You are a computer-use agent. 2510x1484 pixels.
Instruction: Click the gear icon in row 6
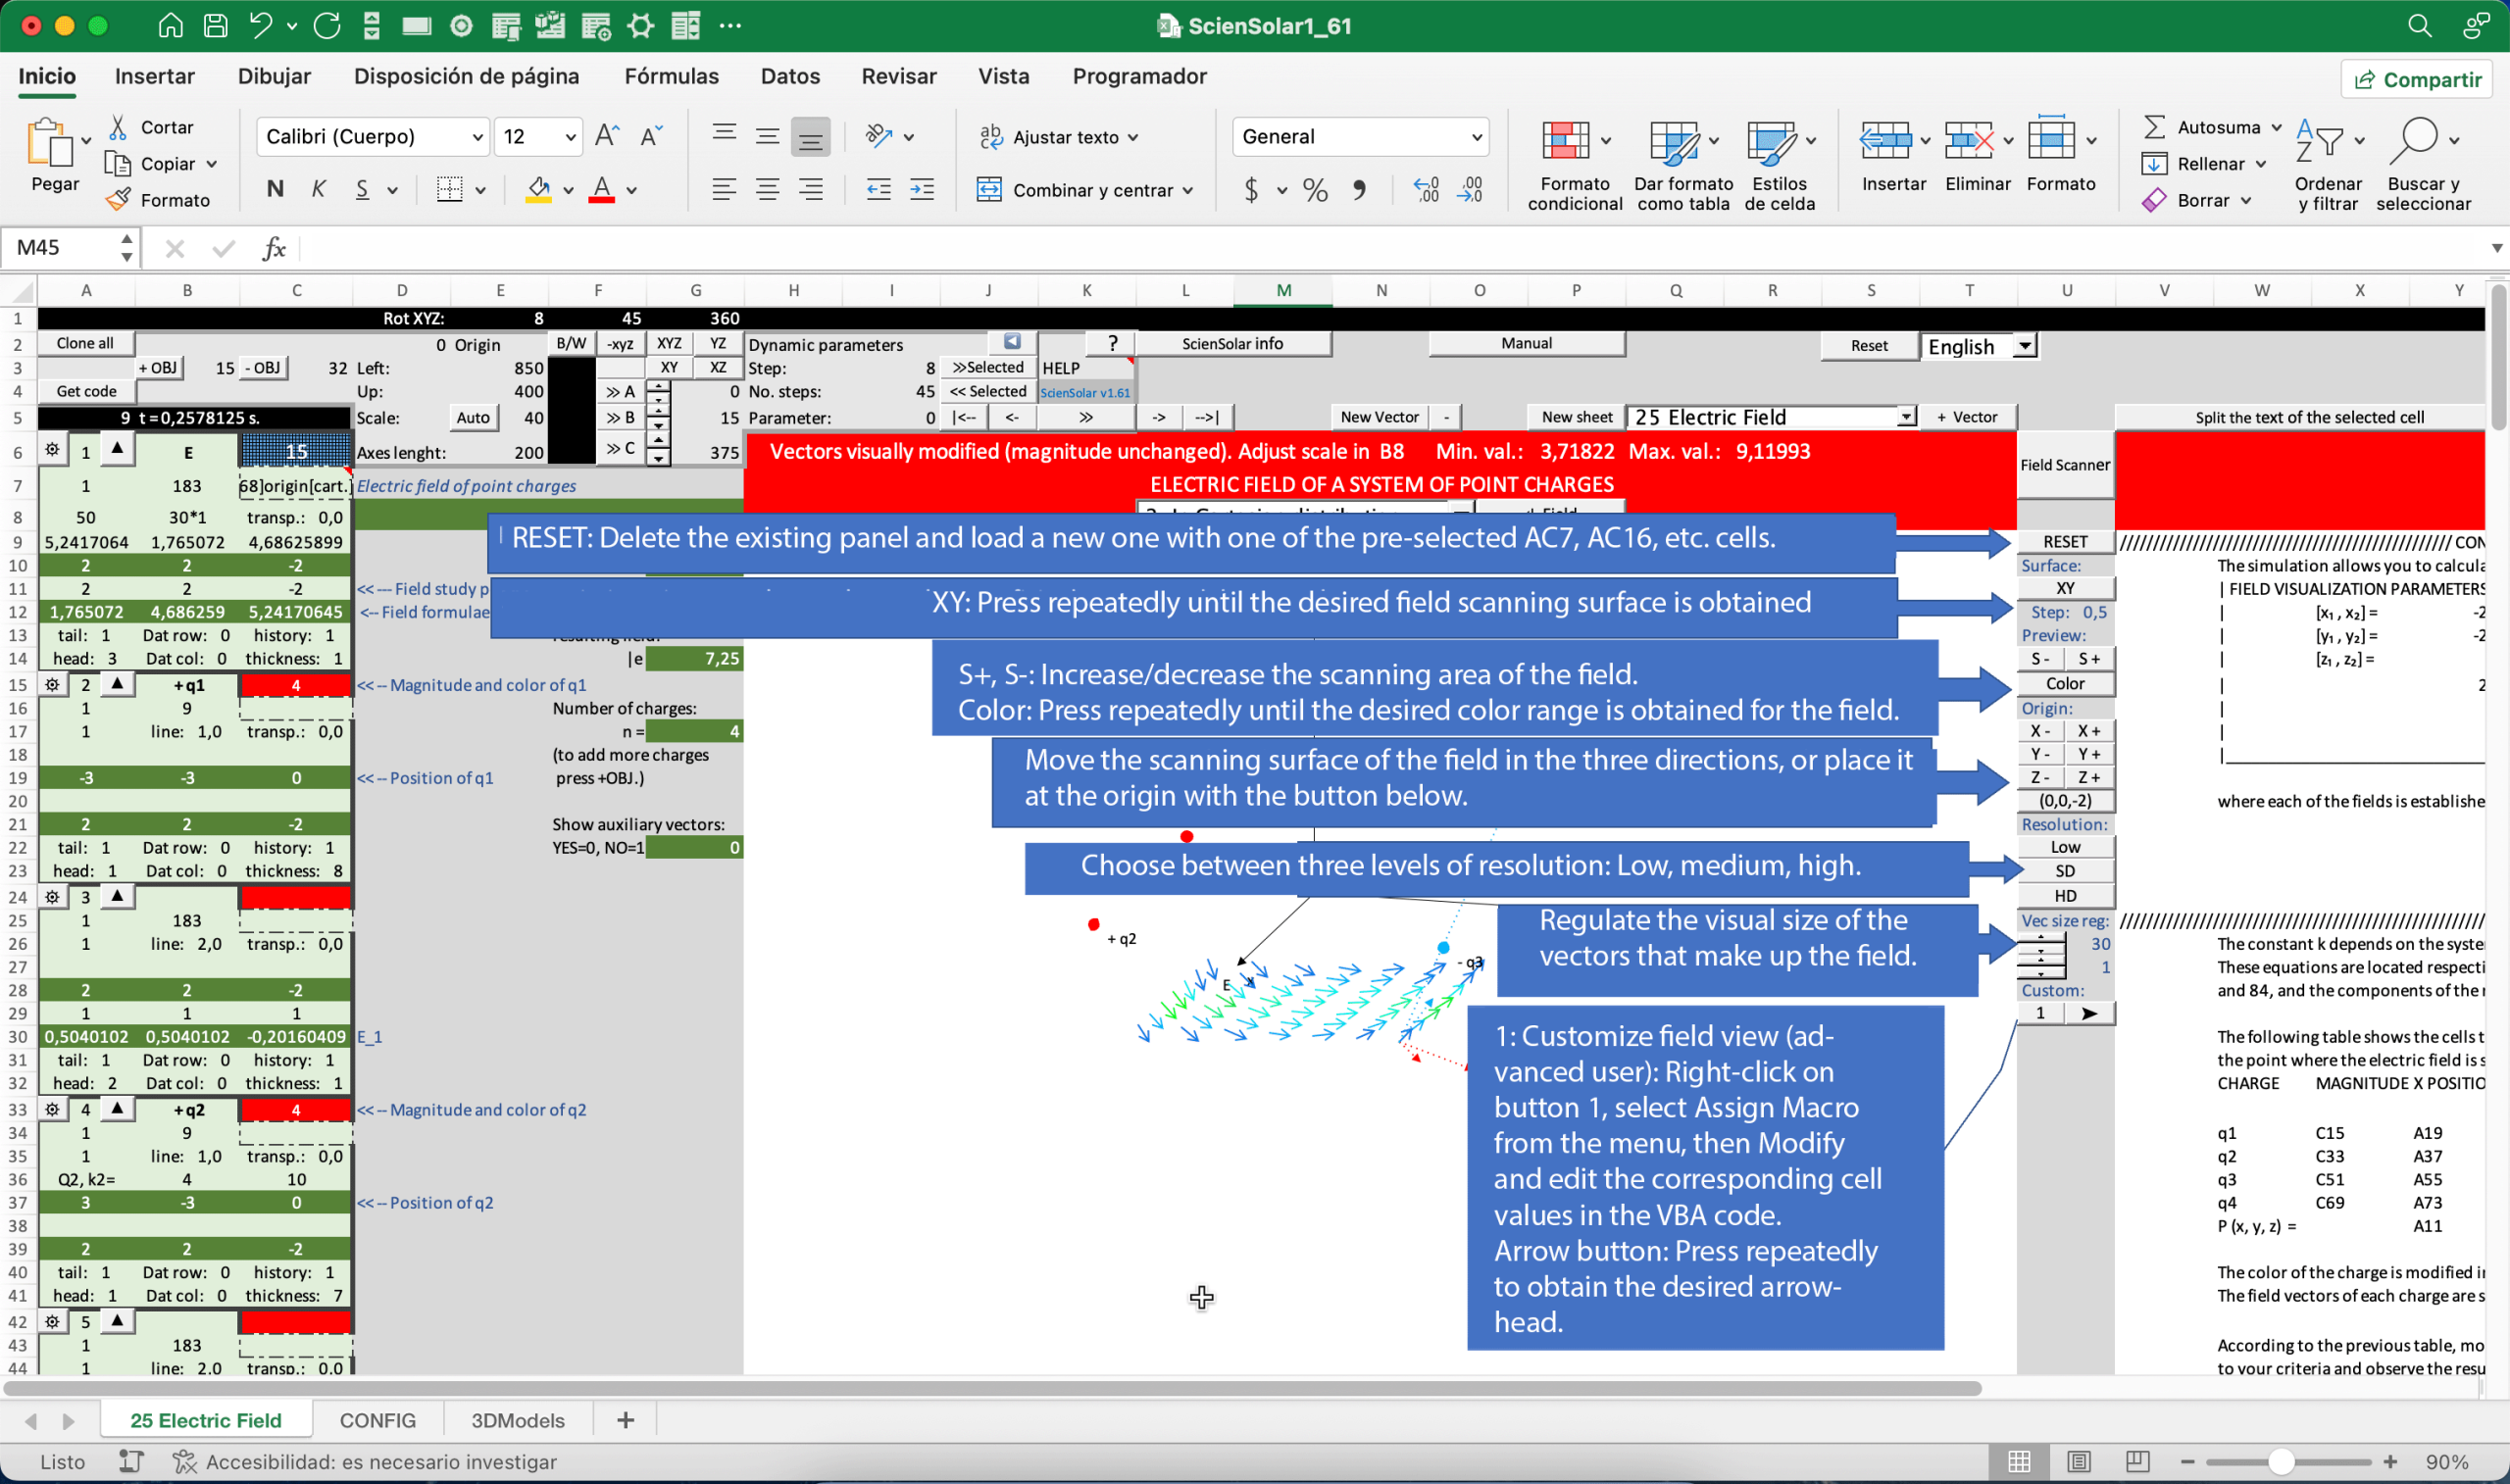[x=52, y=451]
